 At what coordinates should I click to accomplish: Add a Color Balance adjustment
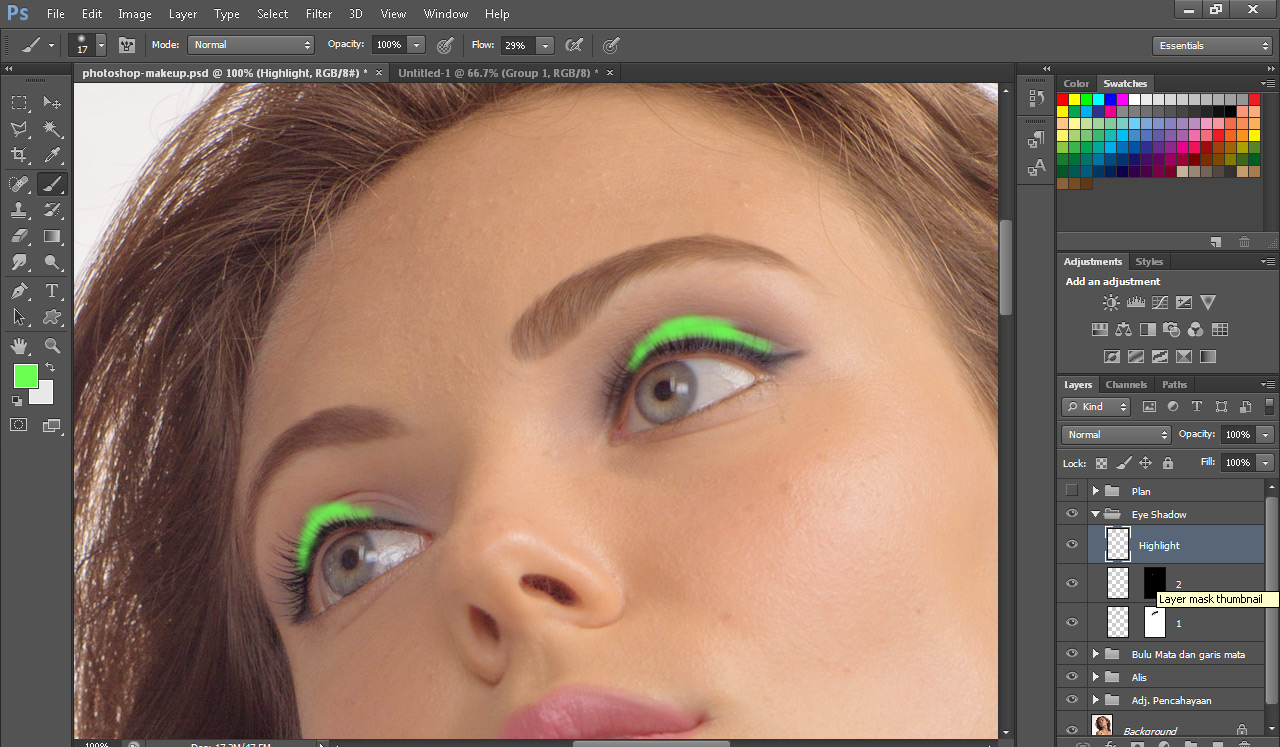(1123, 329)
